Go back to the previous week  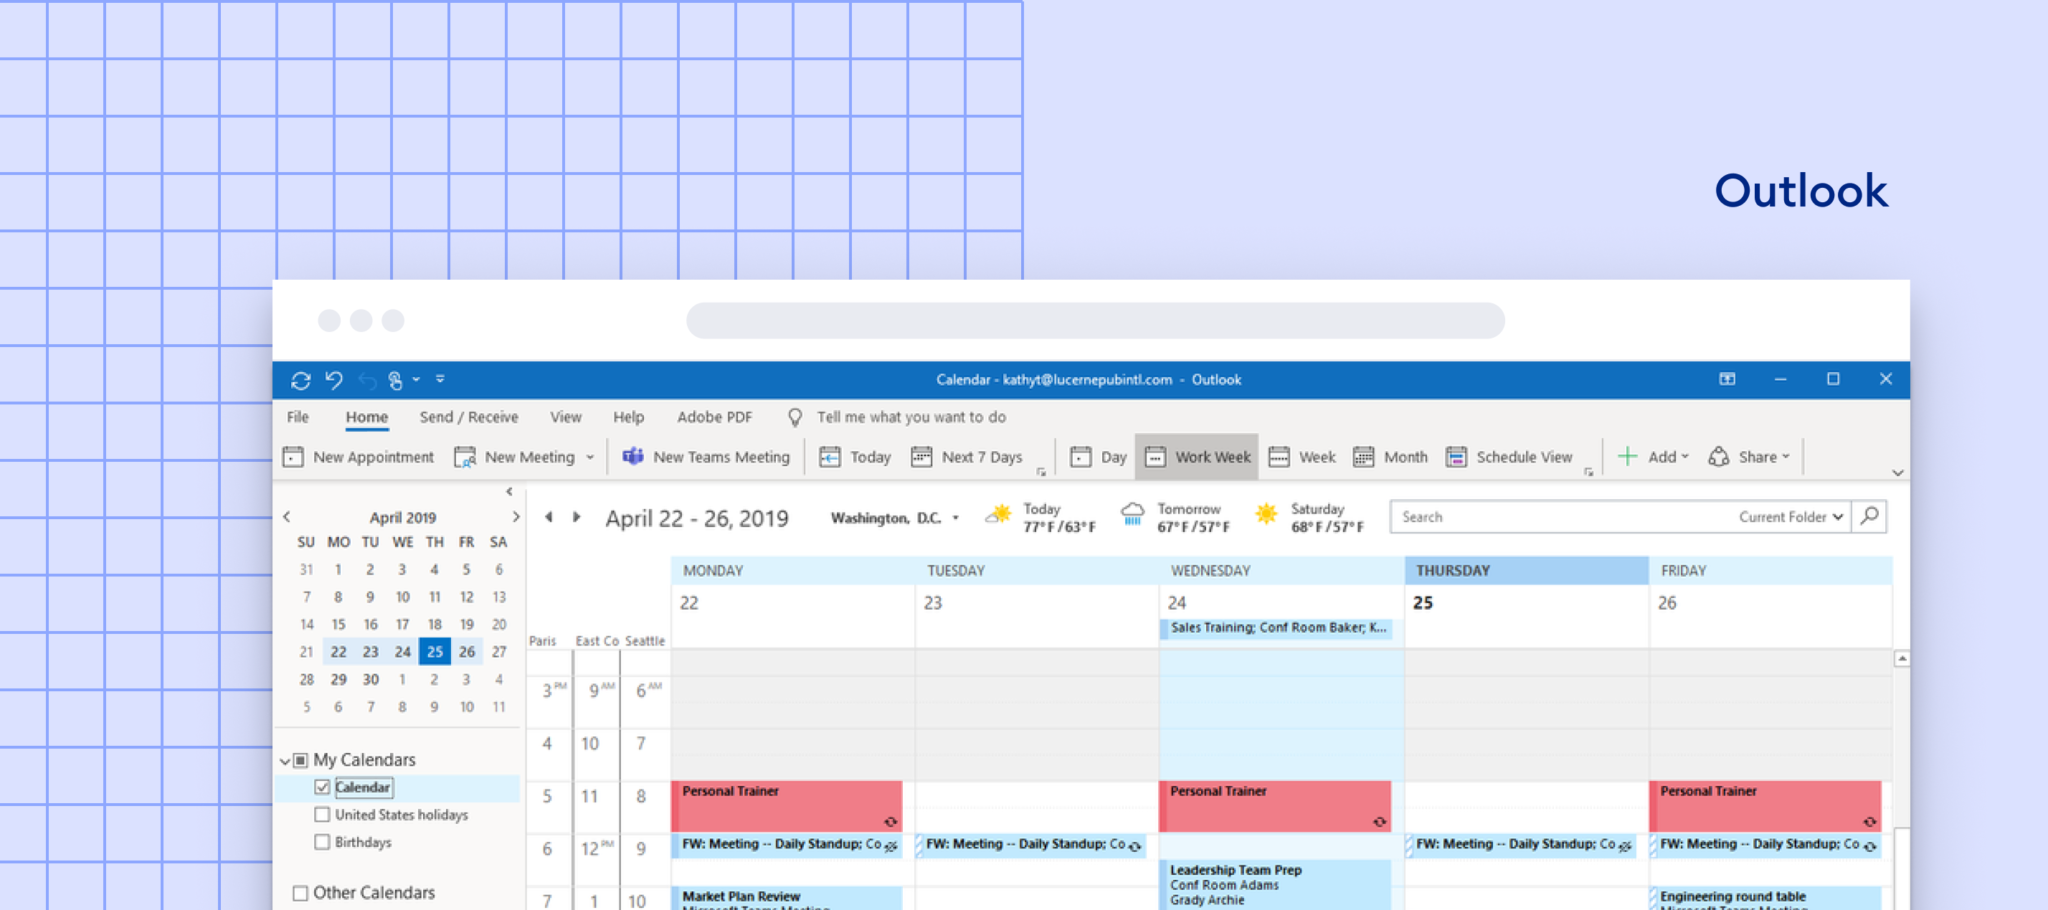pyautogui.click(x=548, y=517)
